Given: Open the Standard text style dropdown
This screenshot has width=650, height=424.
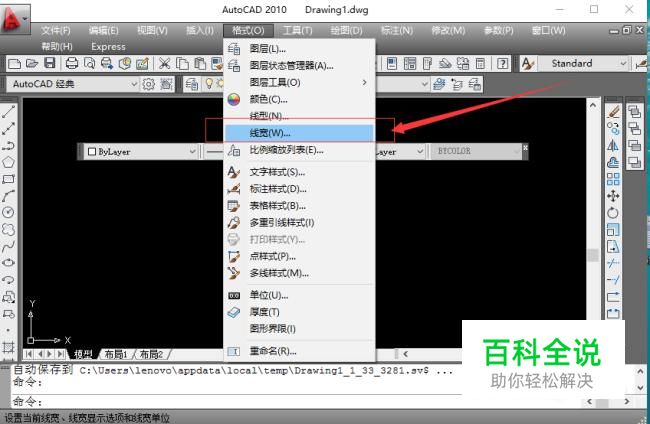Looking at the screenshot, I should pyautogui.click(x=623, y=63).
